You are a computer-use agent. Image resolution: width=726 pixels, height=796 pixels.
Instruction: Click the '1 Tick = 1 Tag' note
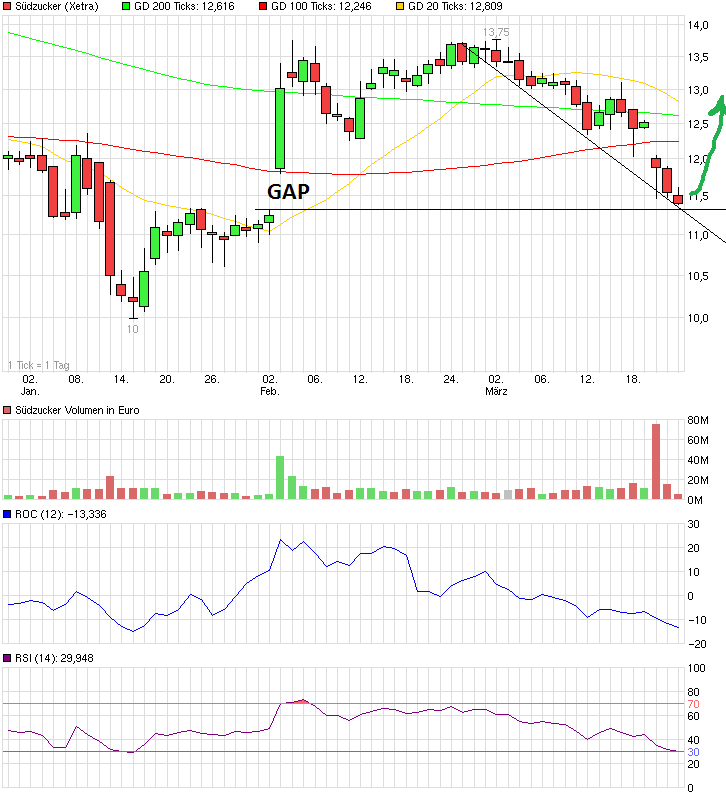(39, 365)
